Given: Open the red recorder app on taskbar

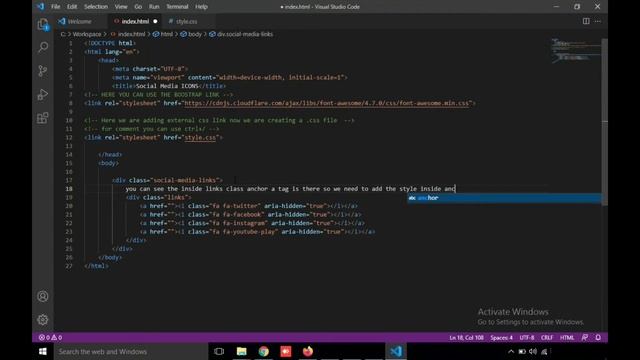Looking at the screenshot, I should [286, 351].
